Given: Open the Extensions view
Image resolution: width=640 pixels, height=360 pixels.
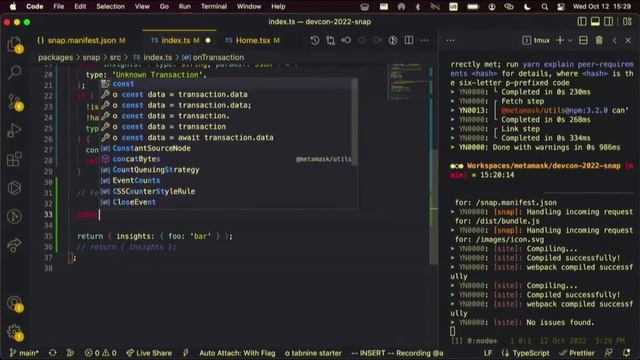Looking at the screenshot, I should click(x=15, y=159).
